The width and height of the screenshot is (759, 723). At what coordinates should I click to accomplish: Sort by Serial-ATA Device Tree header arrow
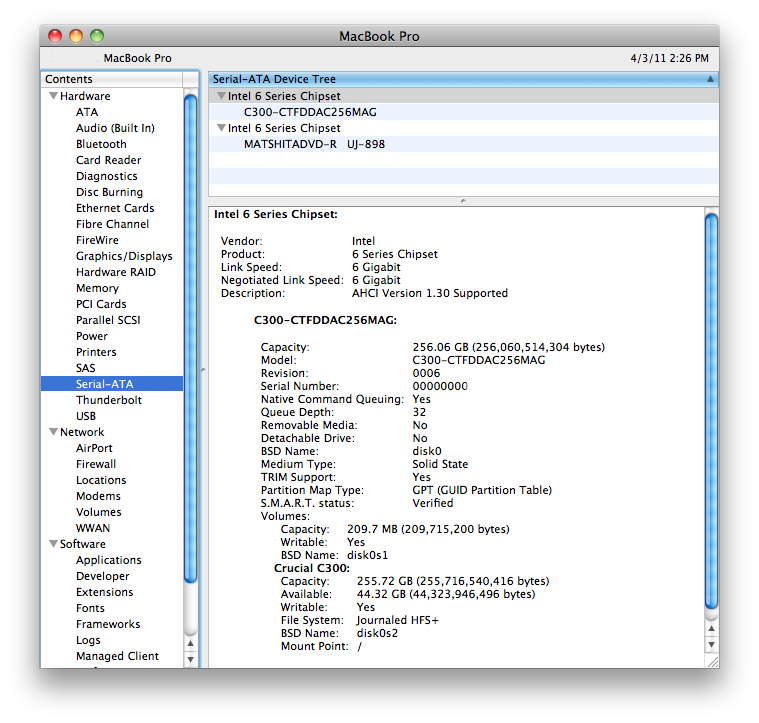[x=710, y=79]
